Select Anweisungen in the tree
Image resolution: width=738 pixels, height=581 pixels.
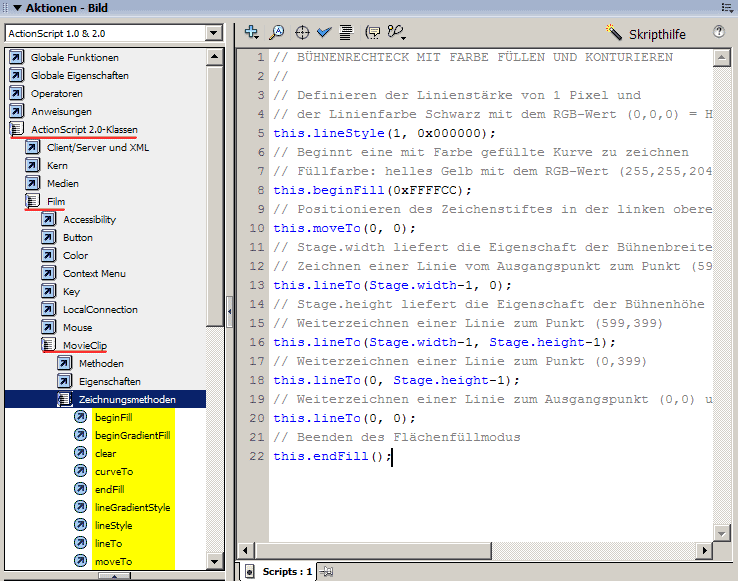(x=61, y=112)
